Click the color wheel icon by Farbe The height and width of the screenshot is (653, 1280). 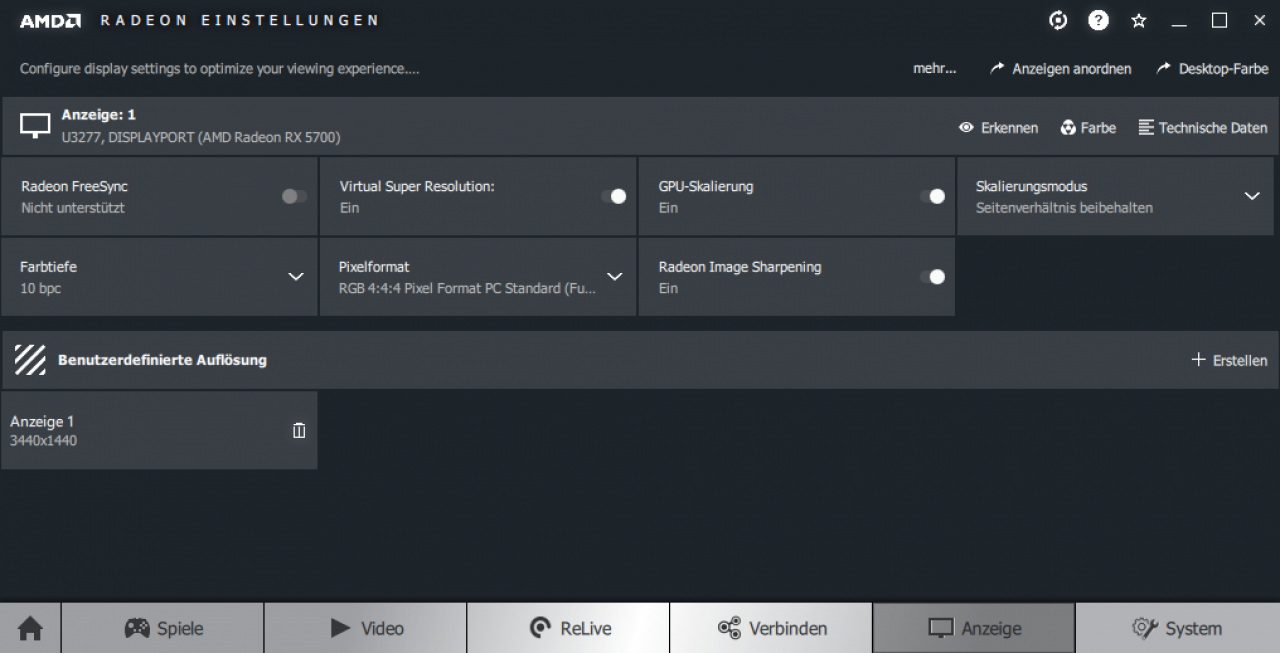tap(1068, 128)
